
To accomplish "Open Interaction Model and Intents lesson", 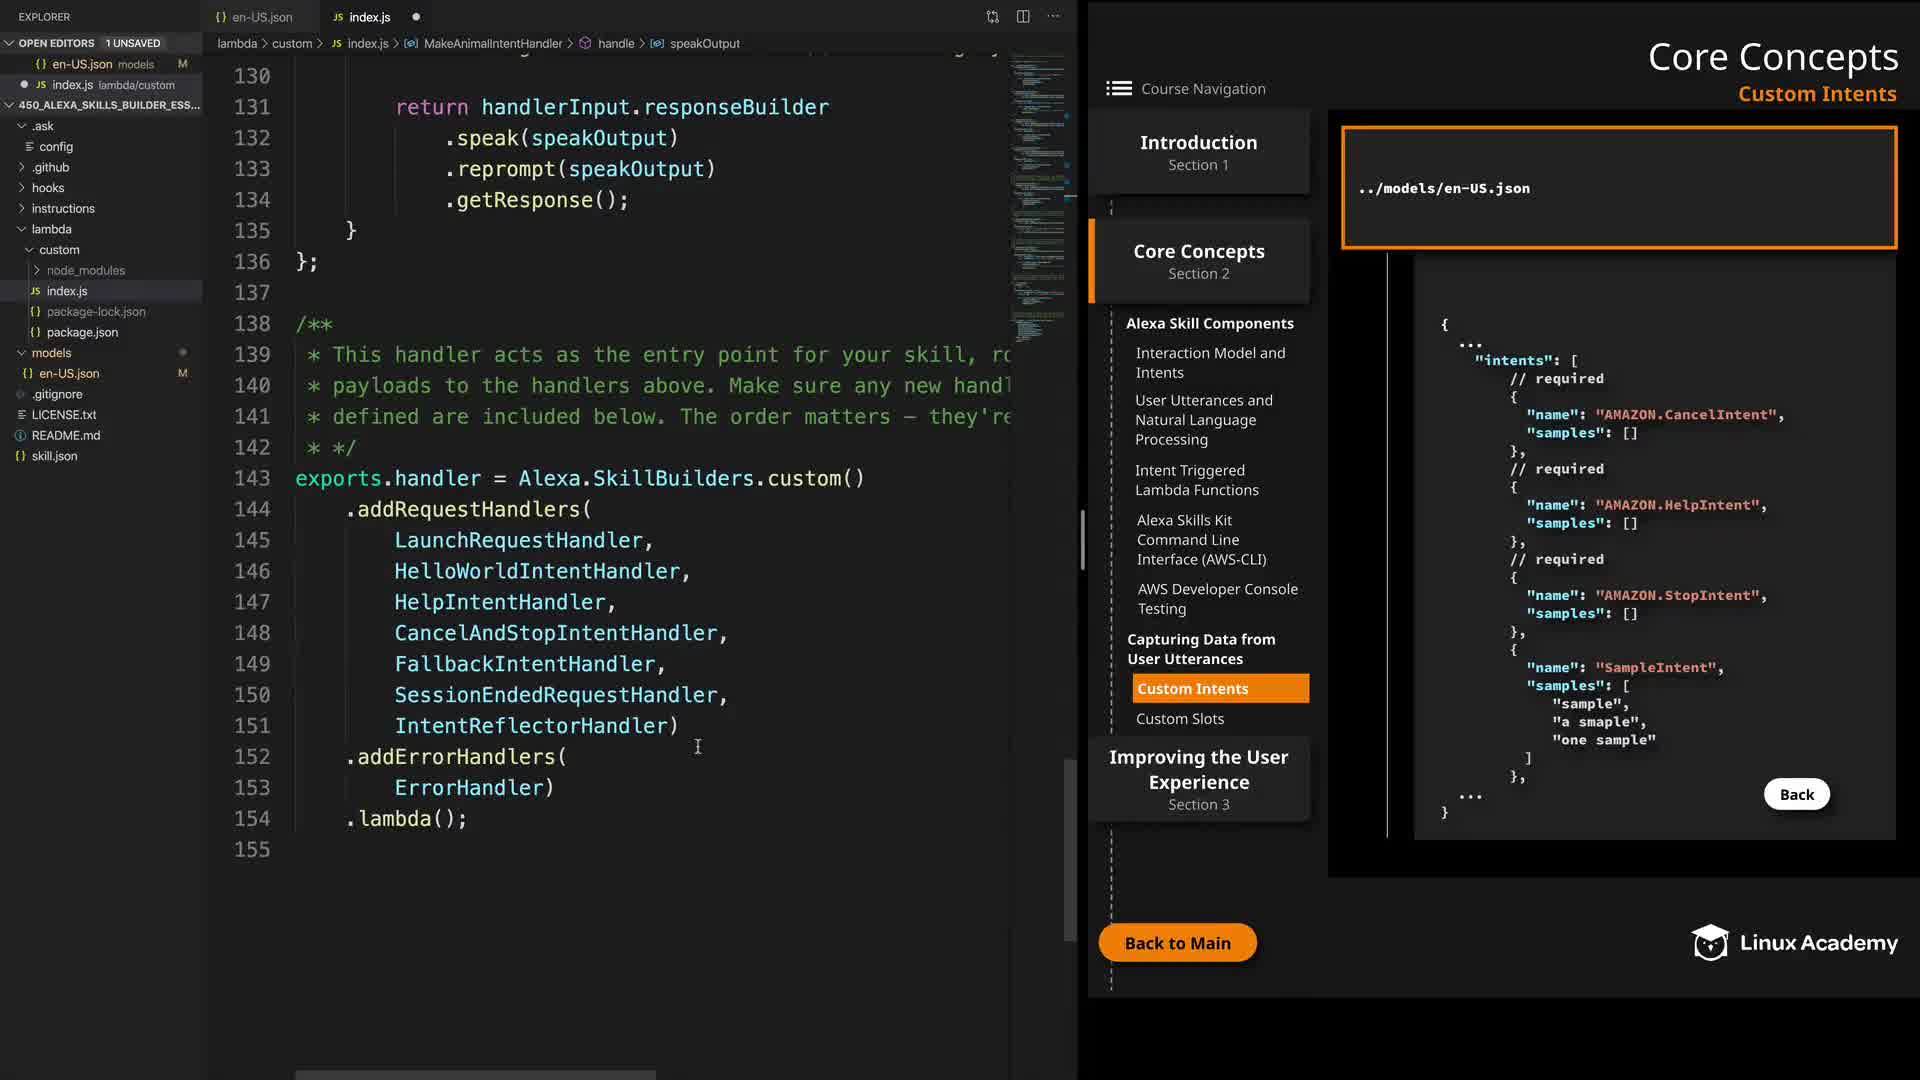I will [x=1209, y=363].
